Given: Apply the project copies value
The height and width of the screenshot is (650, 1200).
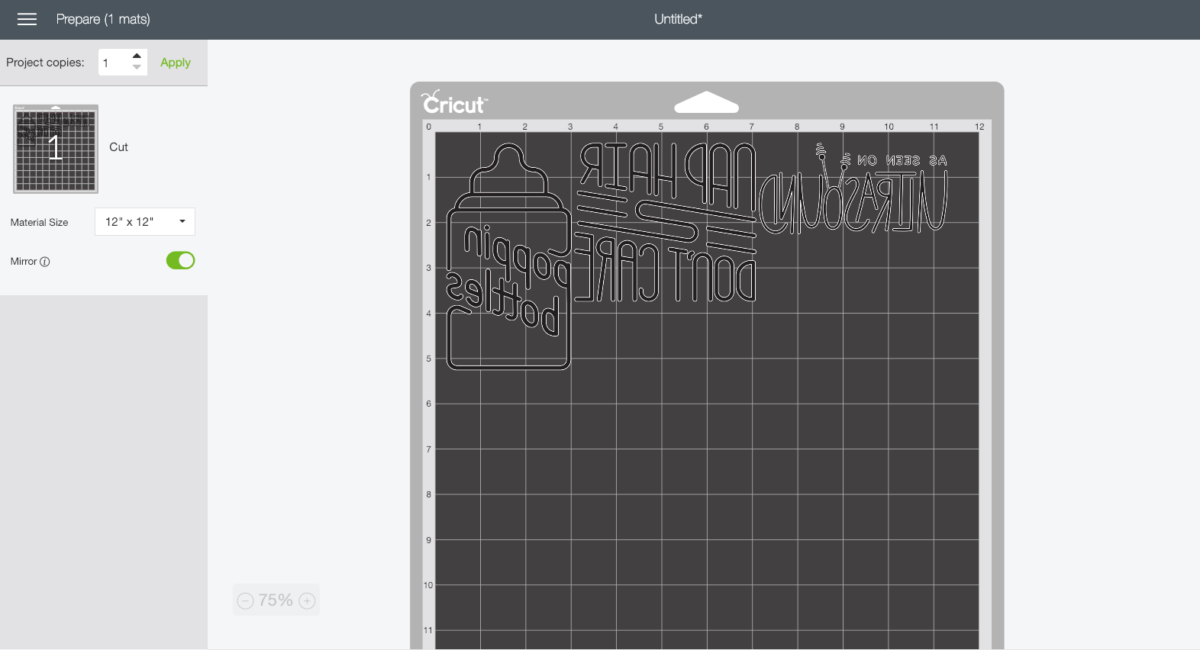Looking at the screenshot, I should tap(175, 62).
